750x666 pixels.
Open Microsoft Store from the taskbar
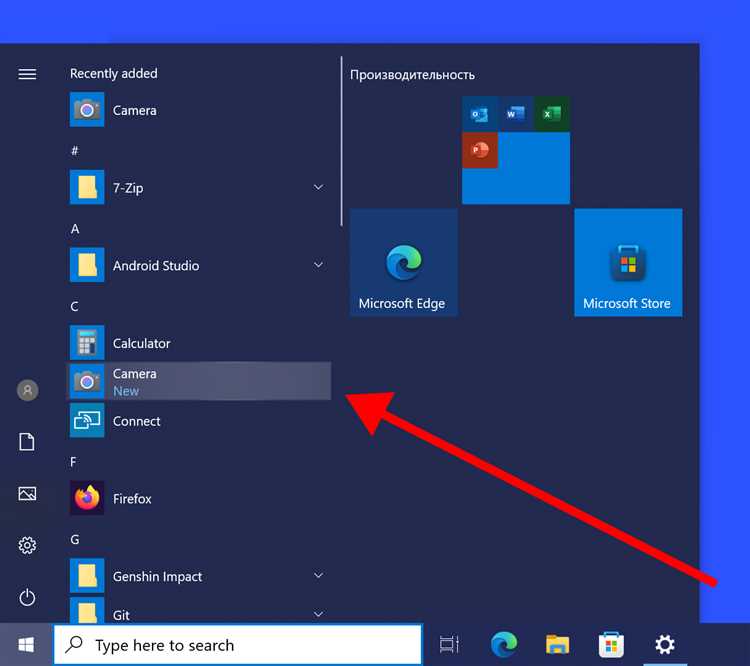point(611,644)
